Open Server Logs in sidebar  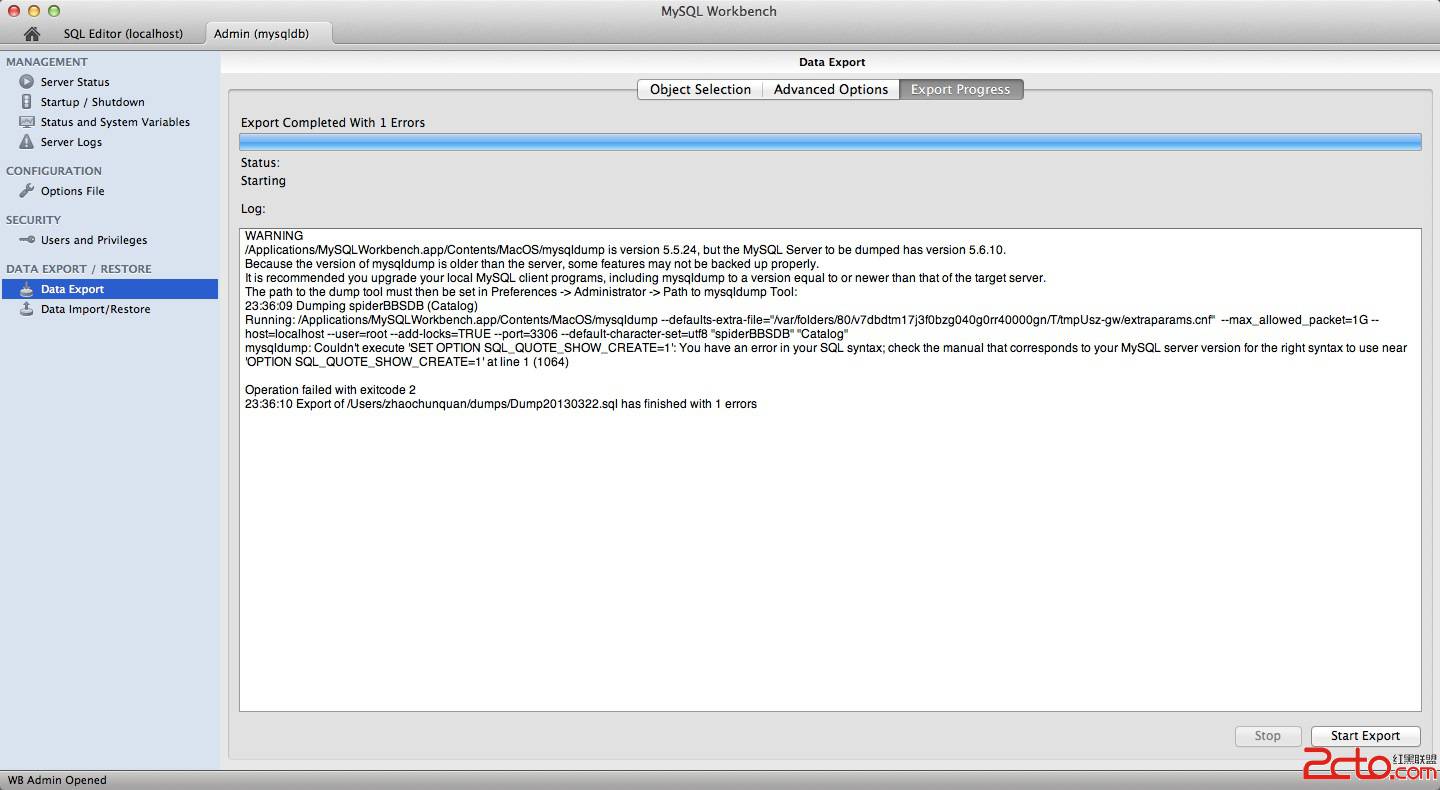coord(71,142)
